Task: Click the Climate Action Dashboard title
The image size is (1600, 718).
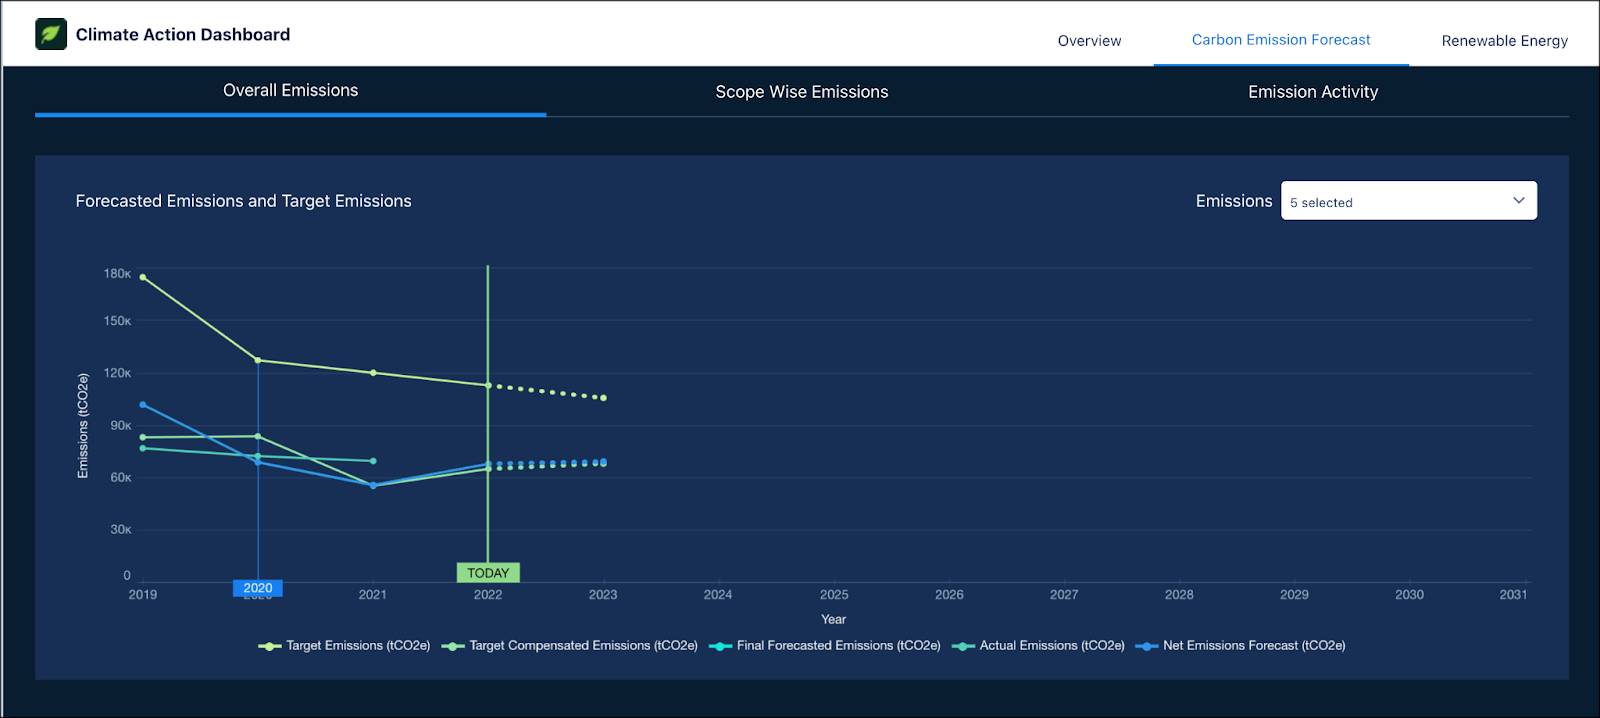Action: tap(183, 34)
